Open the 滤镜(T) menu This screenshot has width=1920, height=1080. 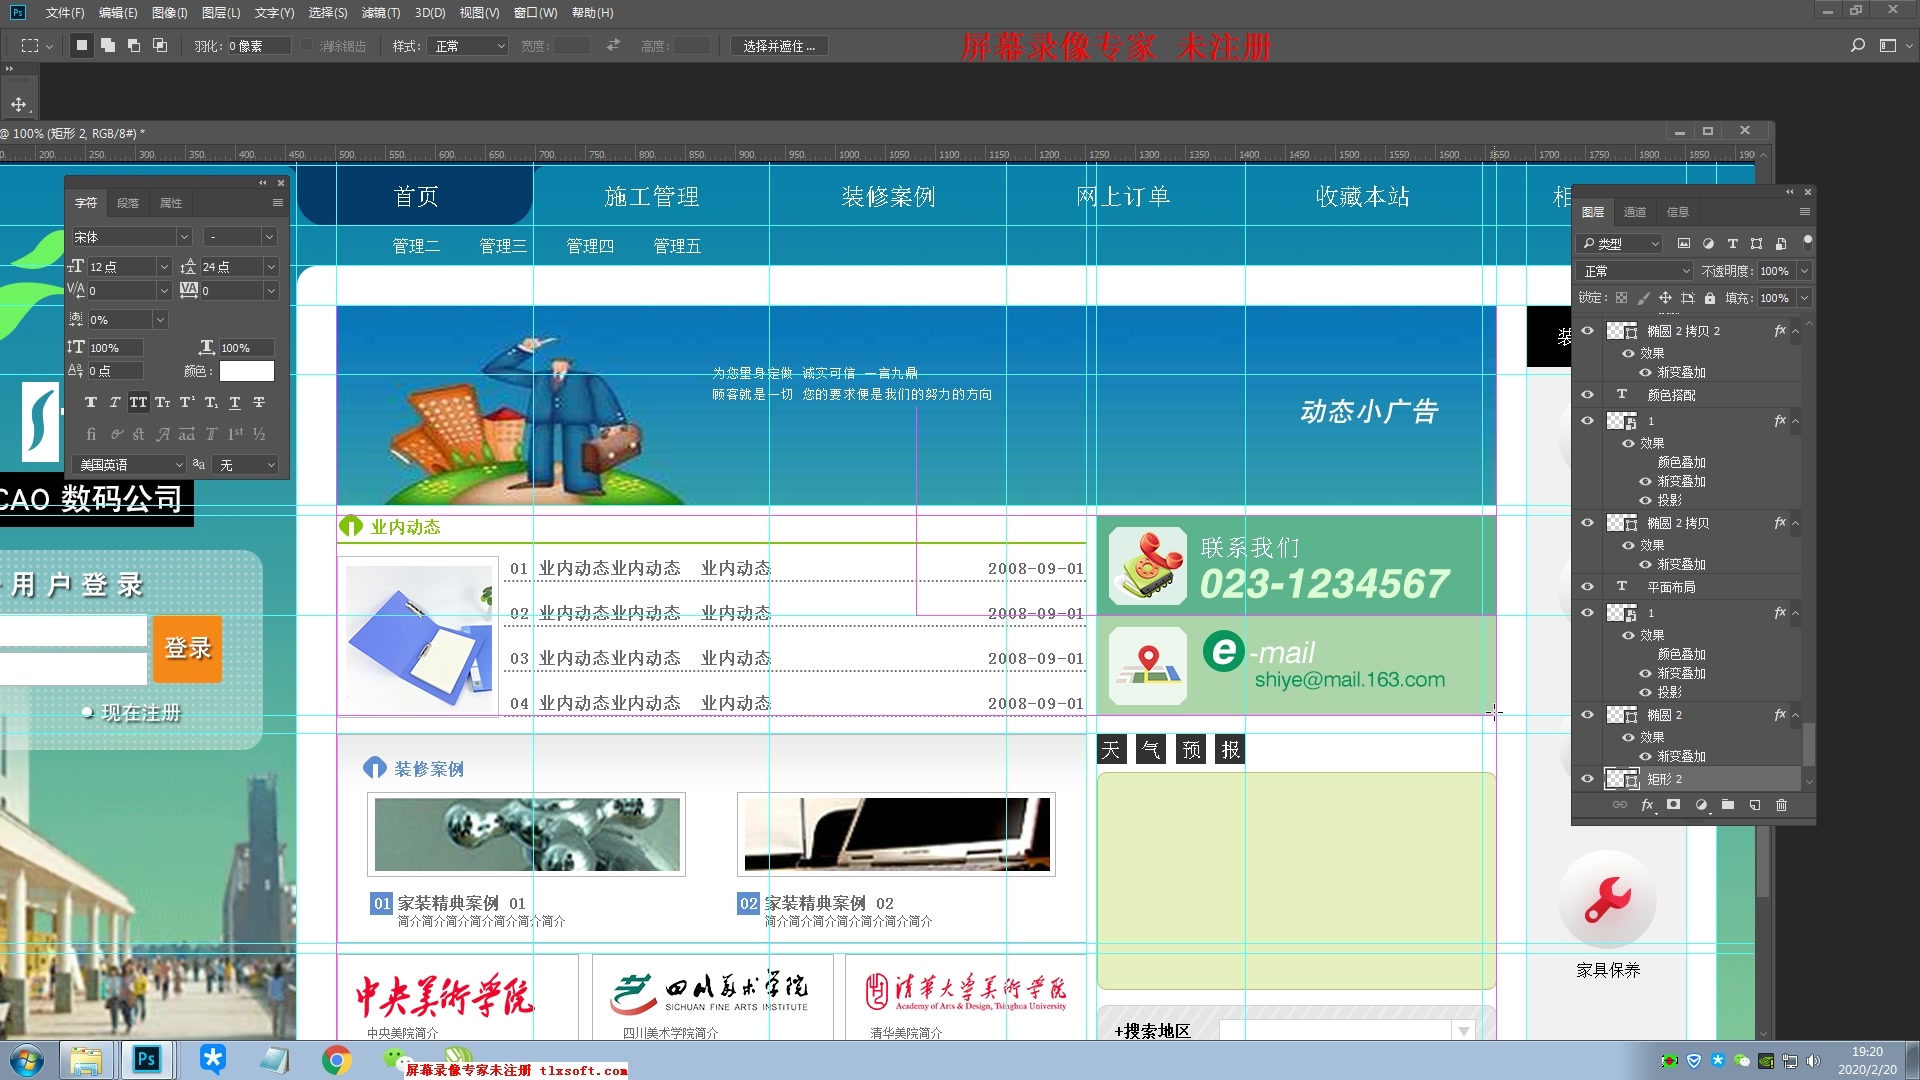click(x=381, y=13)
